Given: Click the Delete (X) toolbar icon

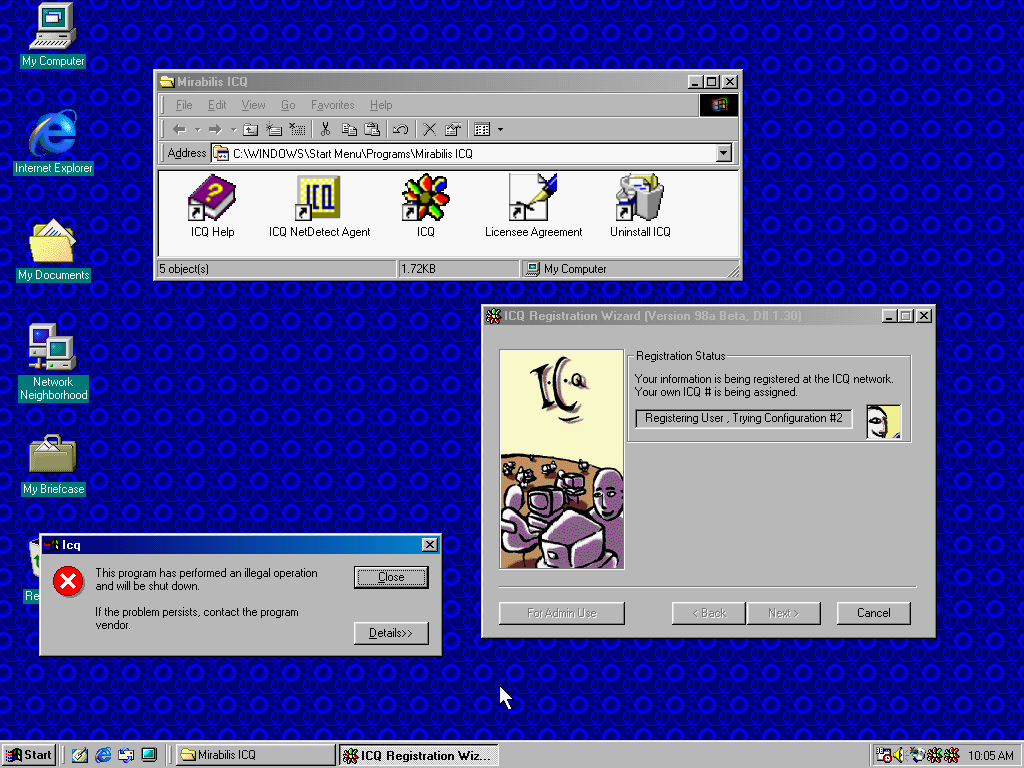Looking at the screenshot, I should 429,129.
